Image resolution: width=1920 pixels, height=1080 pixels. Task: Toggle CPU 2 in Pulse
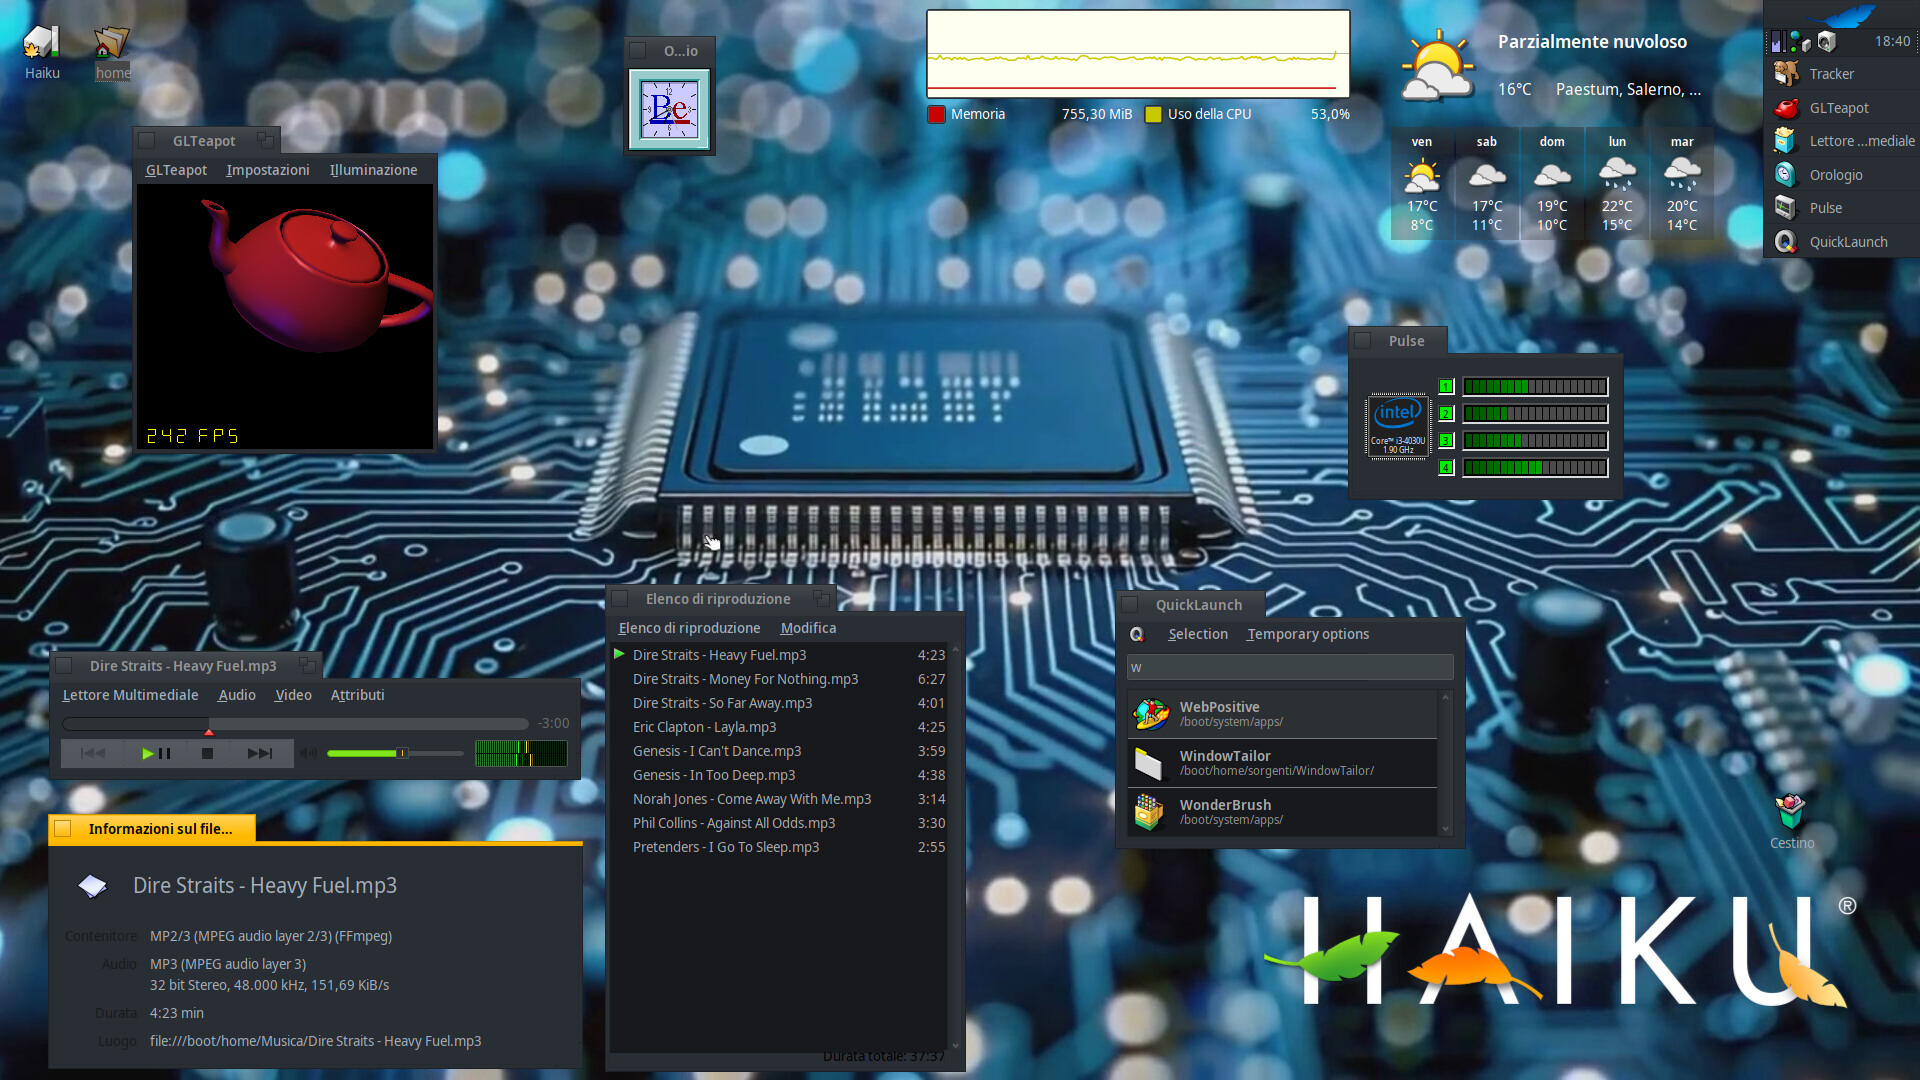(x=1445, y=413)
